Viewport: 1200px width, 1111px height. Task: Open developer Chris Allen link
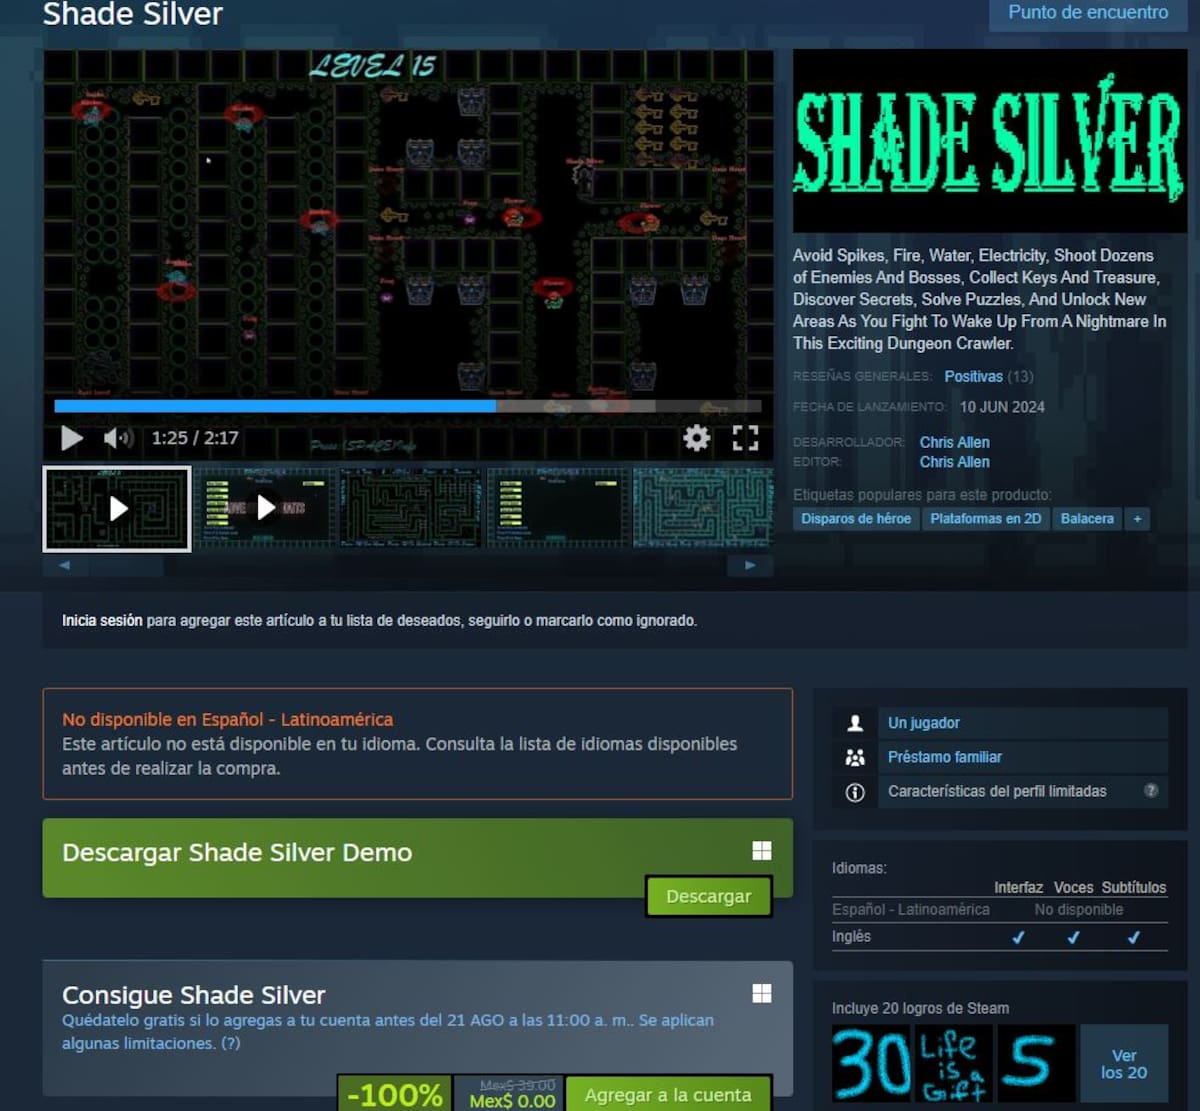(x=954, y=443)
